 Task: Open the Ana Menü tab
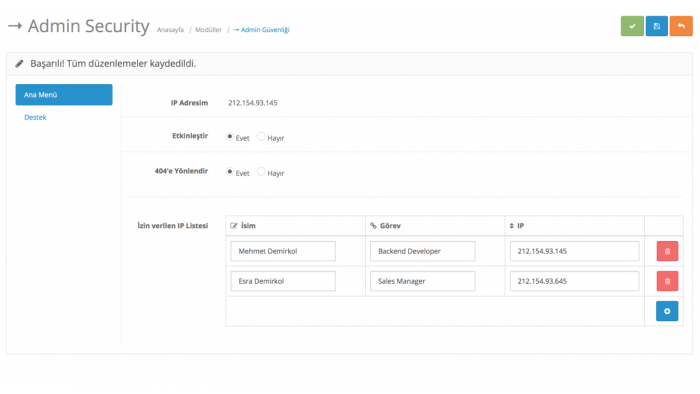tap(64, 95)
